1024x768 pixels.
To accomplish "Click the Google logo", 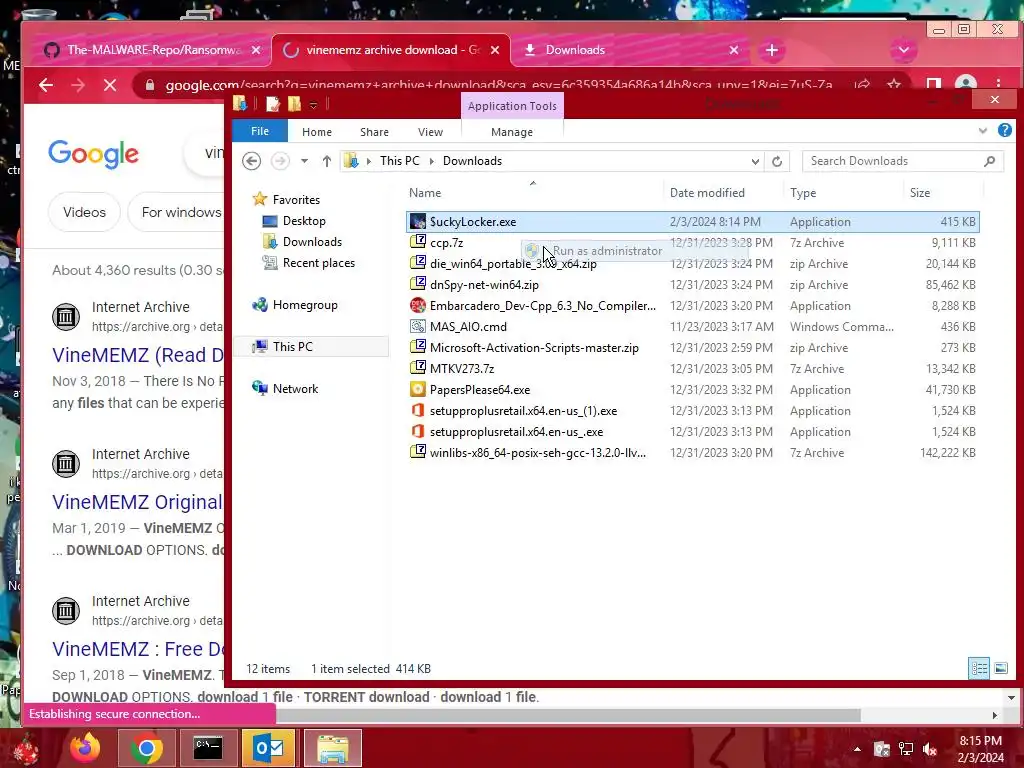I will 93,154.
